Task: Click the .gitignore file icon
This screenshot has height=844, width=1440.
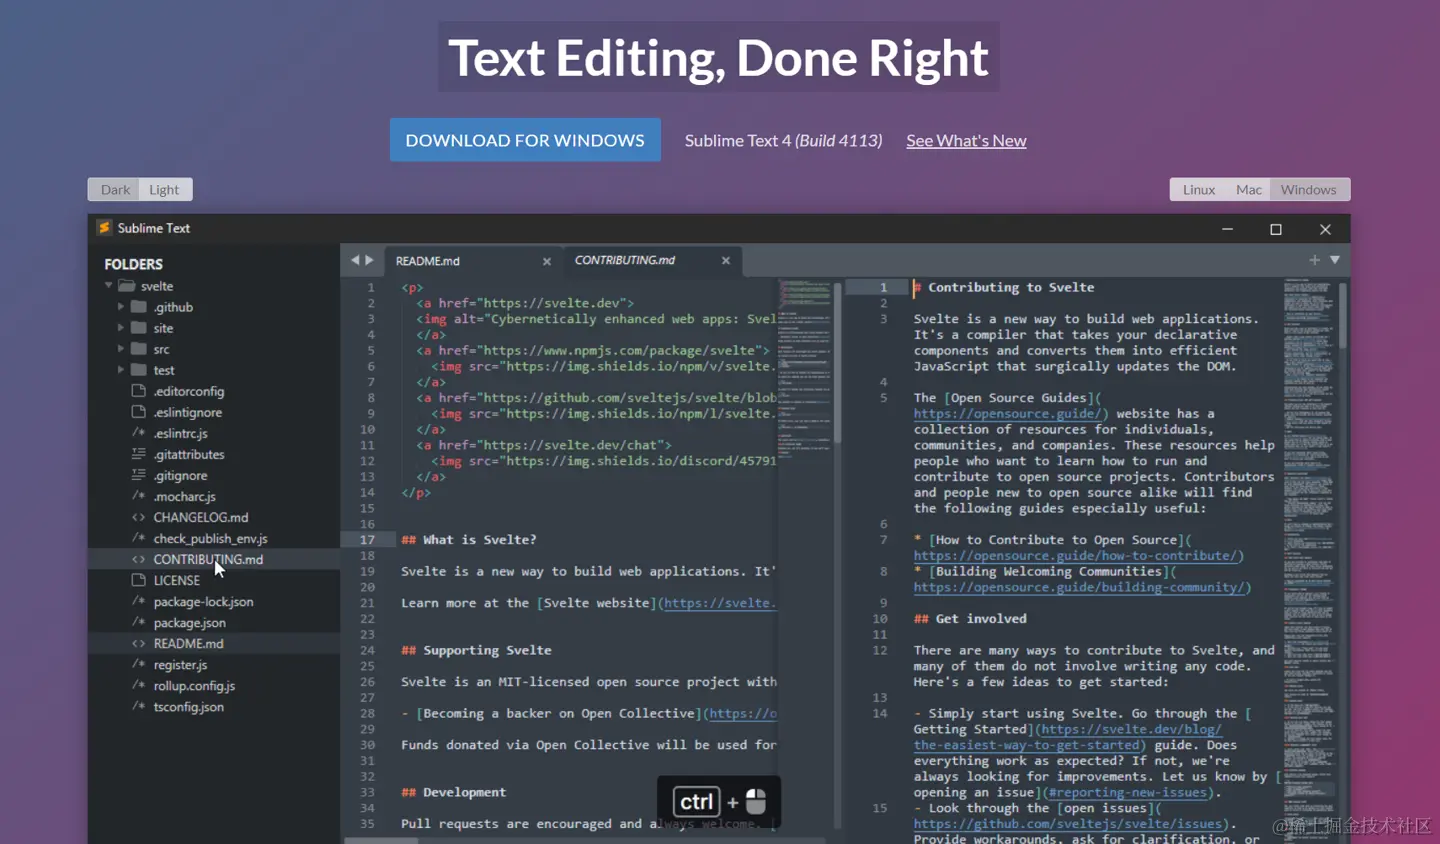Action: (x=139, y=475)
